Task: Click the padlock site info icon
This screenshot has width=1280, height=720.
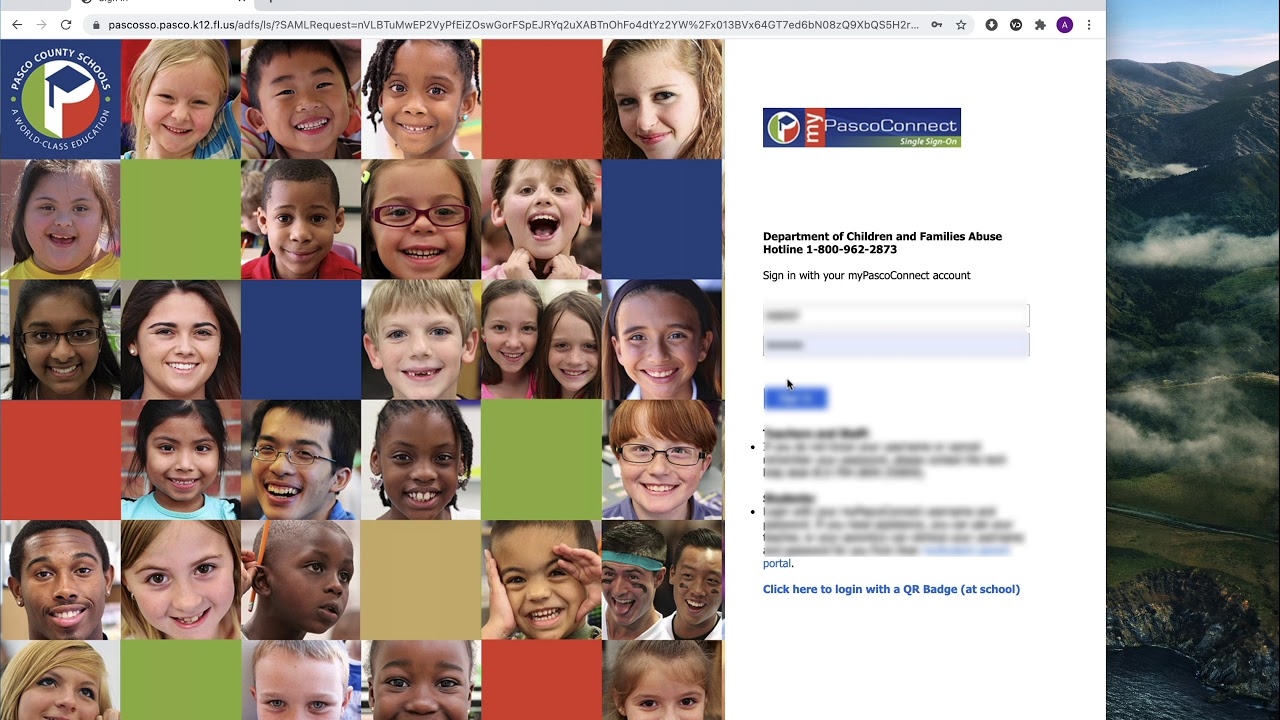Action: coord(95,25)
